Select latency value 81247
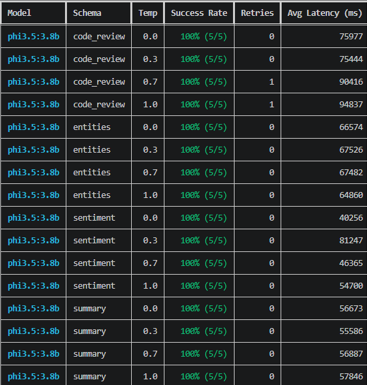367x385 pixels. [x=351, y=240]
